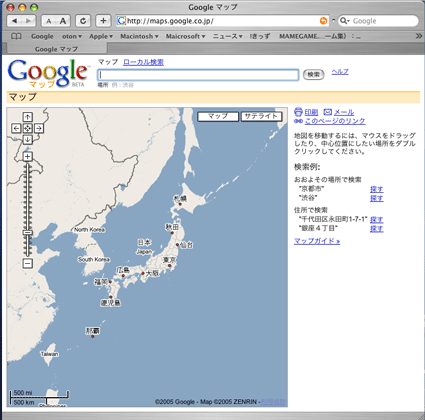Image resolution: width=425 pixels, height=420 pixels.
Task: Click the メール email link
Action: tap(344, 112)
